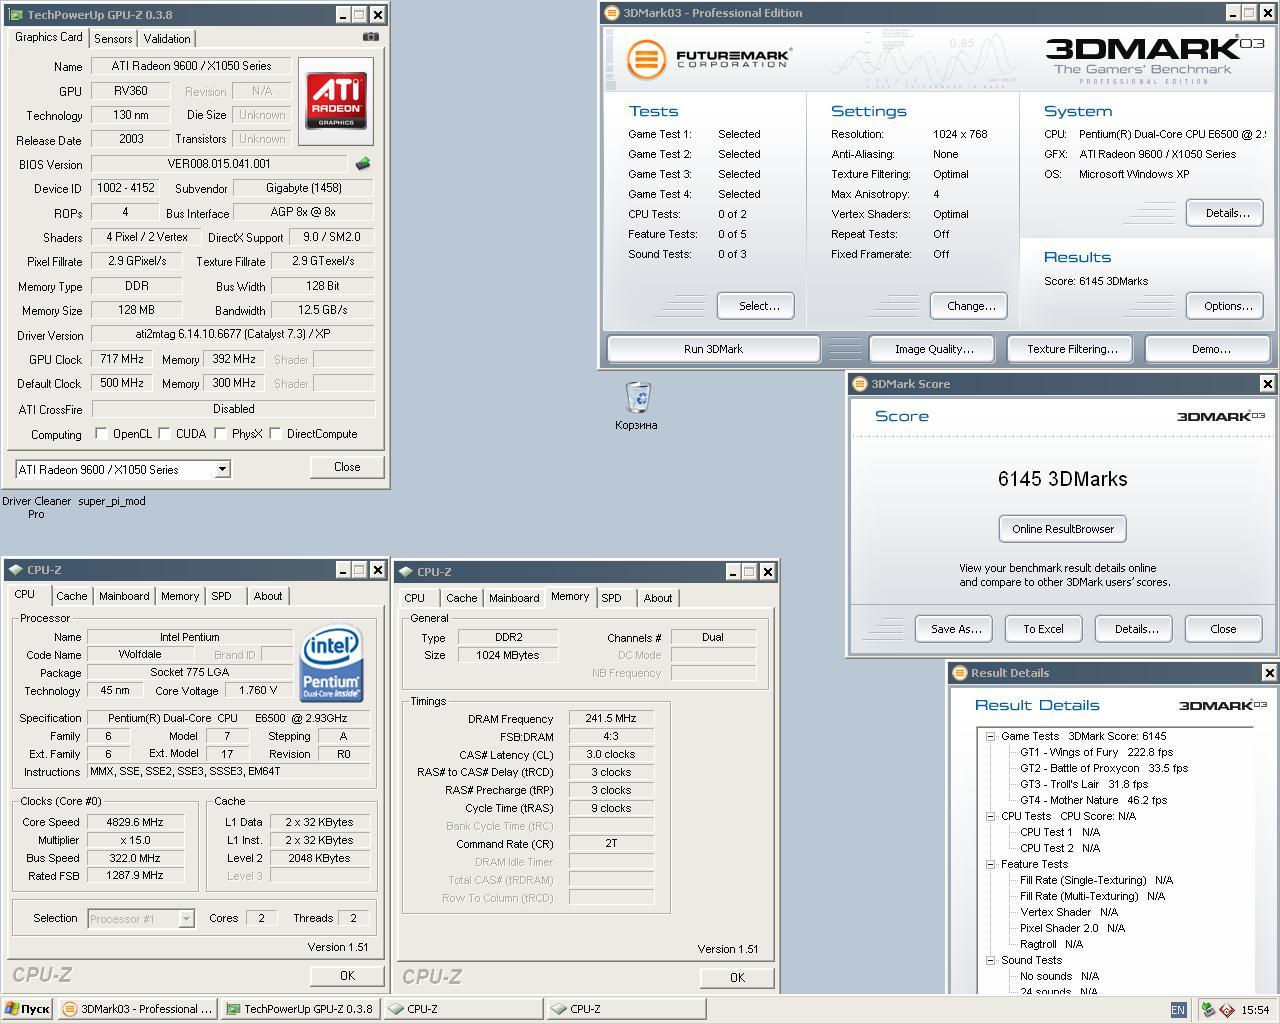This screenshot has width=1280, height=1024.
Task: Click the Run 3DMark button
Action: coord(713,349)
